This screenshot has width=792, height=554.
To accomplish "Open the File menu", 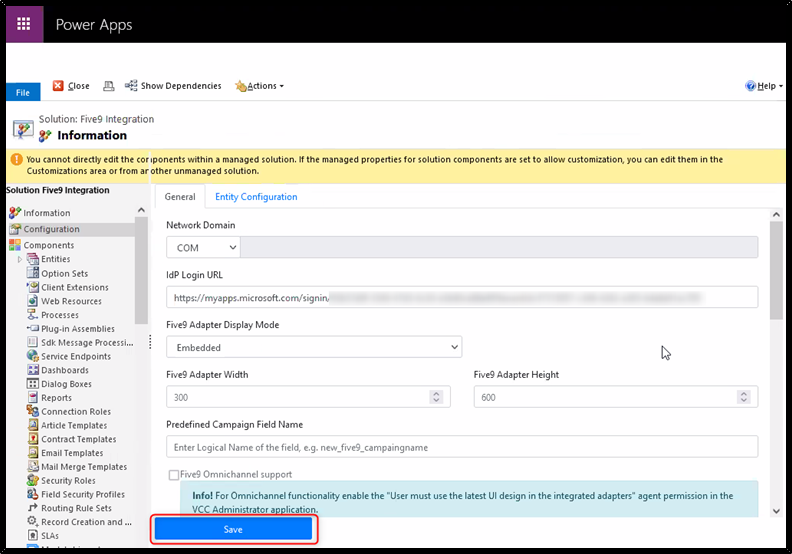I will [23, 92].
